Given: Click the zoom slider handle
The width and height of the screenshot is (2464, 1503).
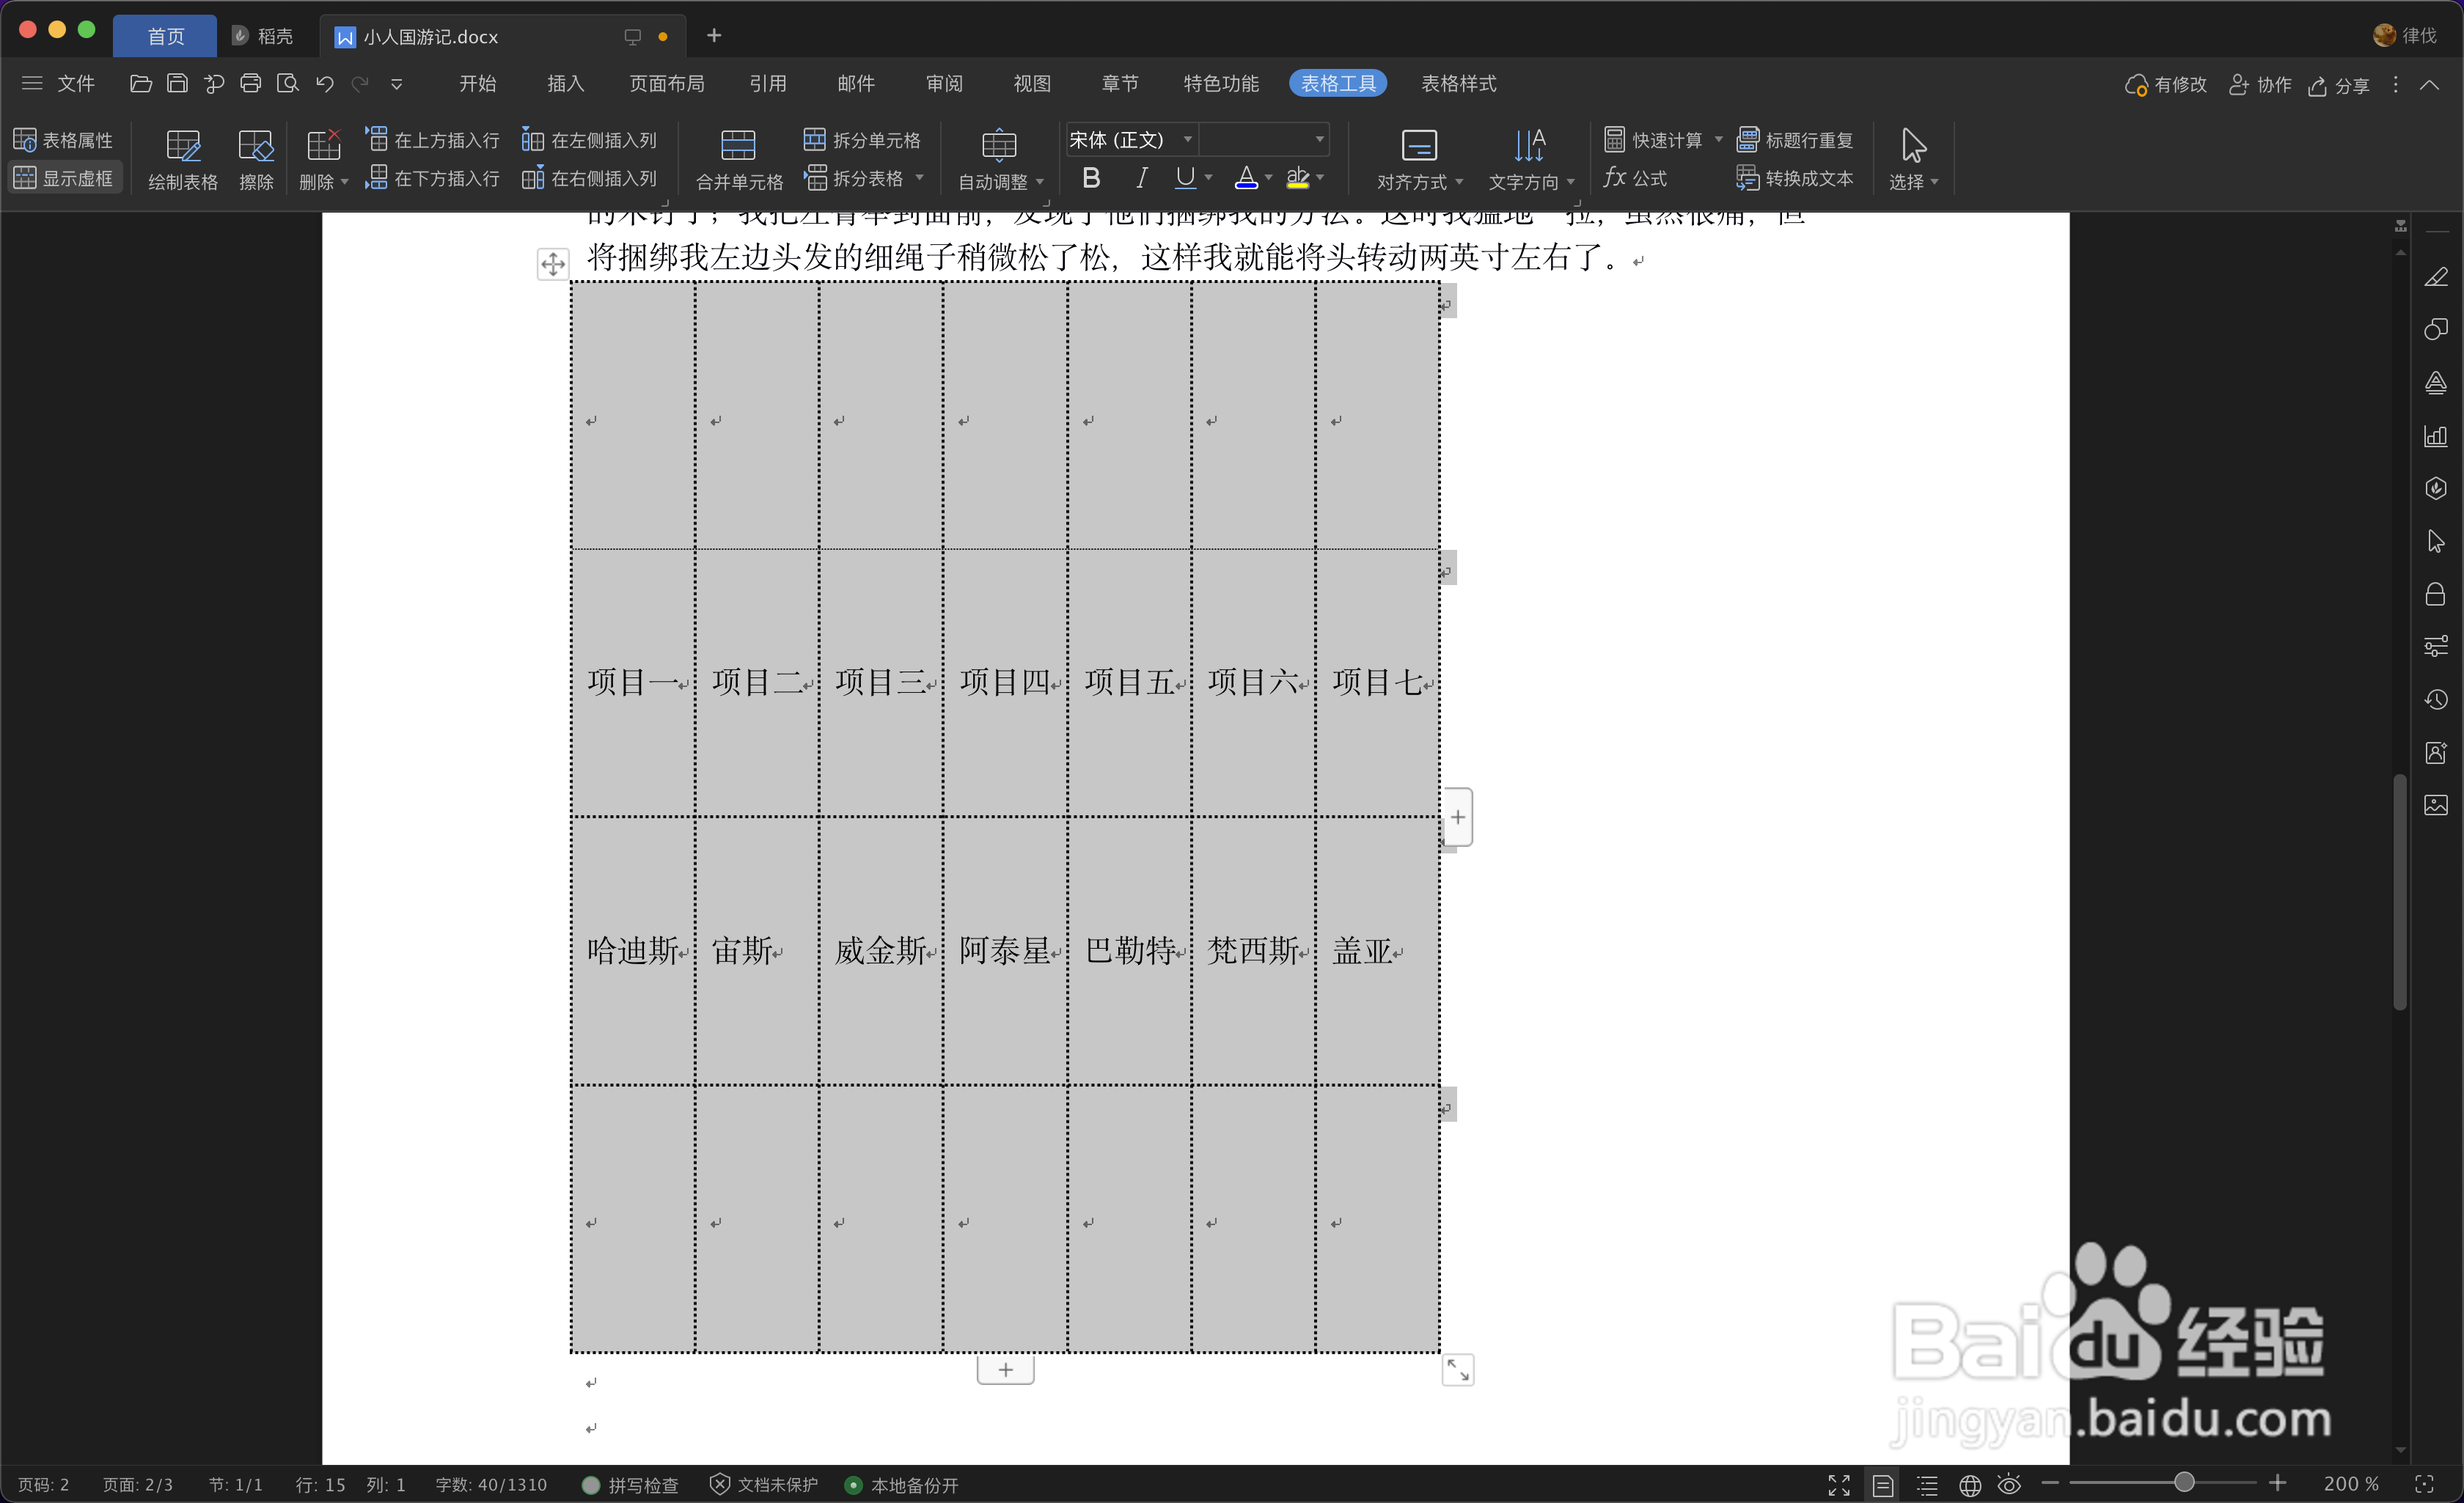Looking at the screenshot, I should (2185, 1482).
